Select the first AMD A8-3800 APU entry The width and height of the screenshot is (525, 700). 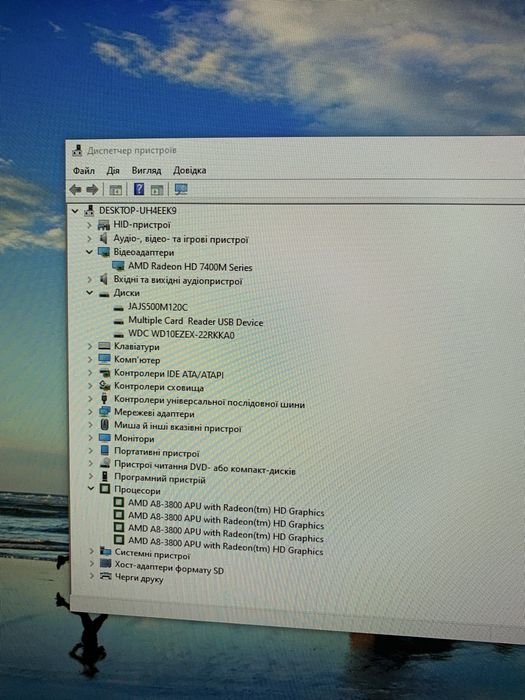click(x=226, y=507)
